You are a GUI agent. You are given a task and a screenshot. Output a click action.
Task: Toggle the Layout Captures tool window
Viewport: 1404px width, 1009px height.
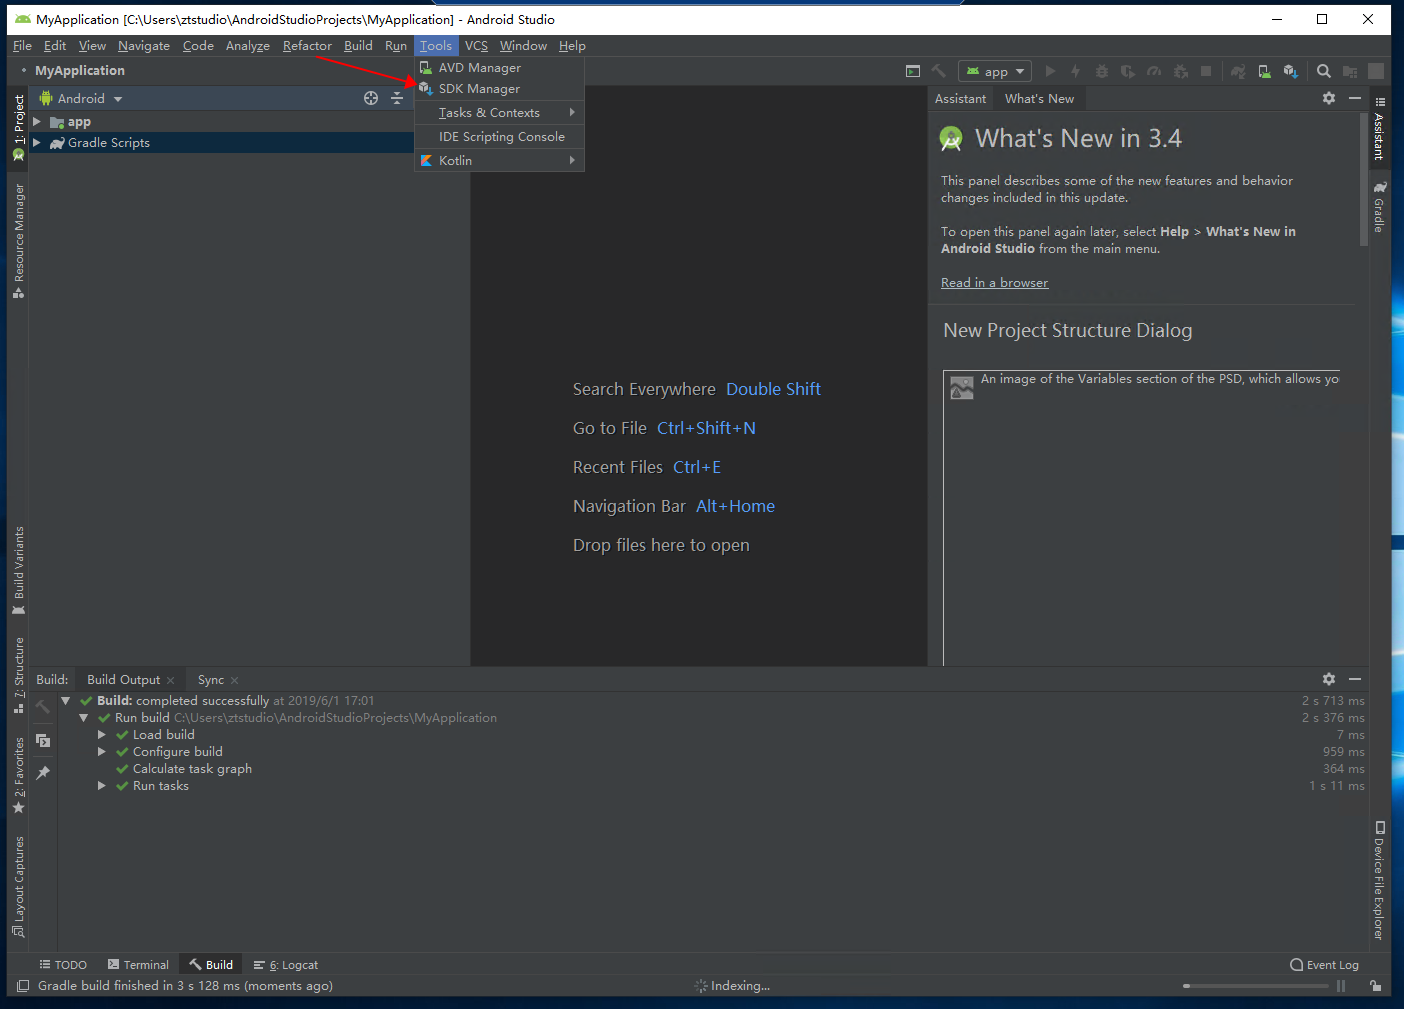[x=18, y=886]
